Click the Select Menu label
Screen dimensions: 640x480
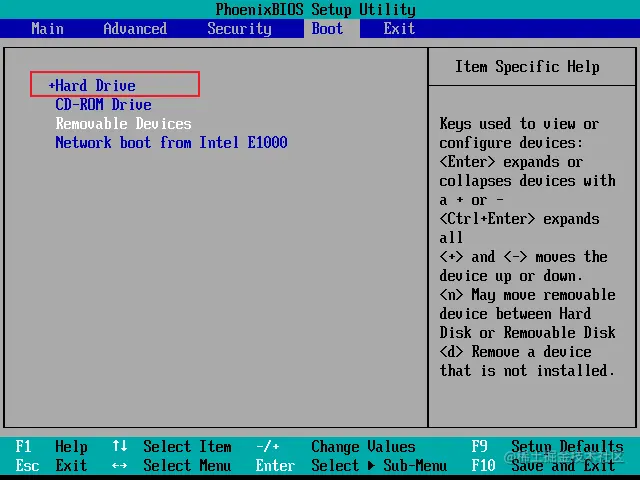pos(187,465)
